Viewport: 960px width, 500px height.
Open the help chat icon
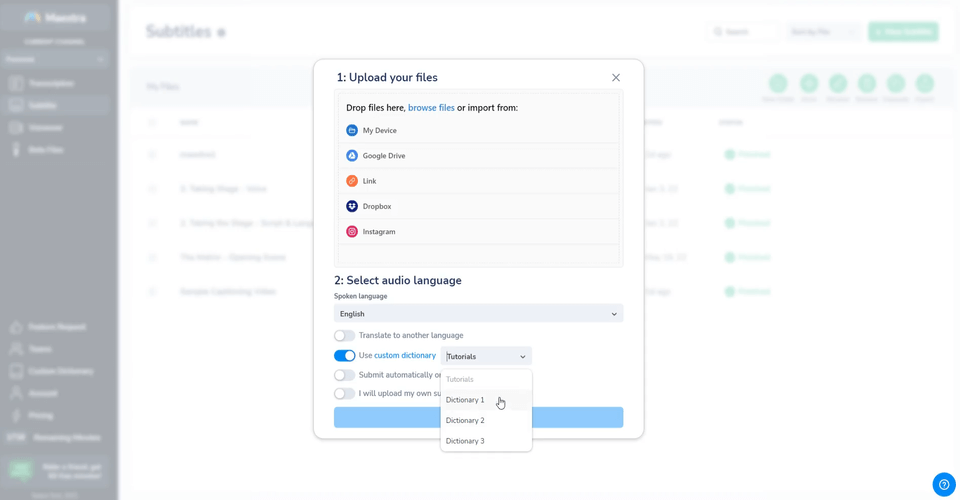[944, 484]
